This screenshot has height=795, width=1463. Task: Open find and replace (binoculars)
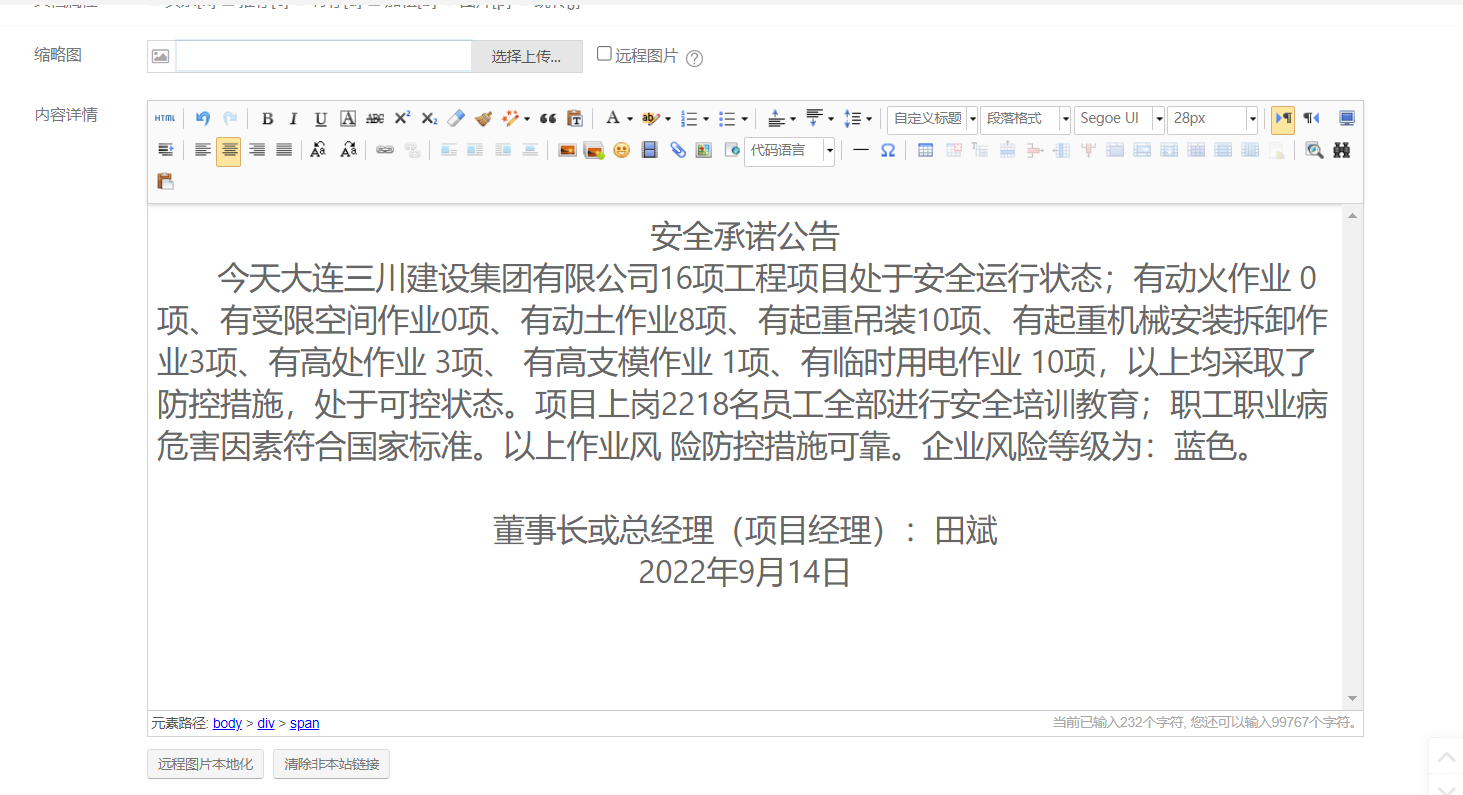point(1342,150)
